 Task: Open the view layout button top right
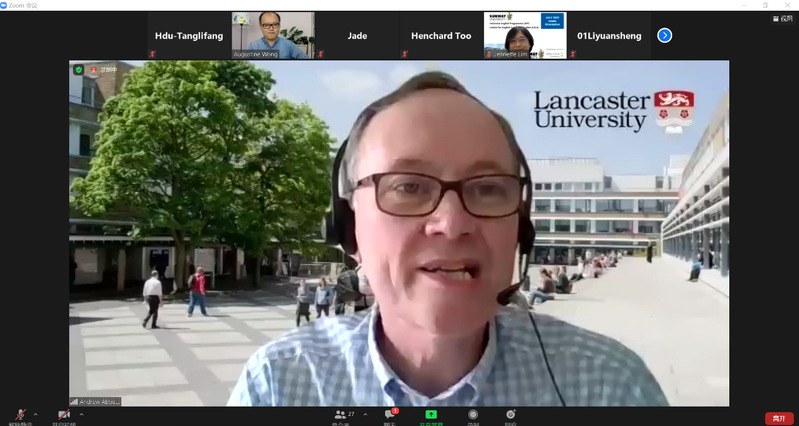pyautogui.click(x=783, y=18)
